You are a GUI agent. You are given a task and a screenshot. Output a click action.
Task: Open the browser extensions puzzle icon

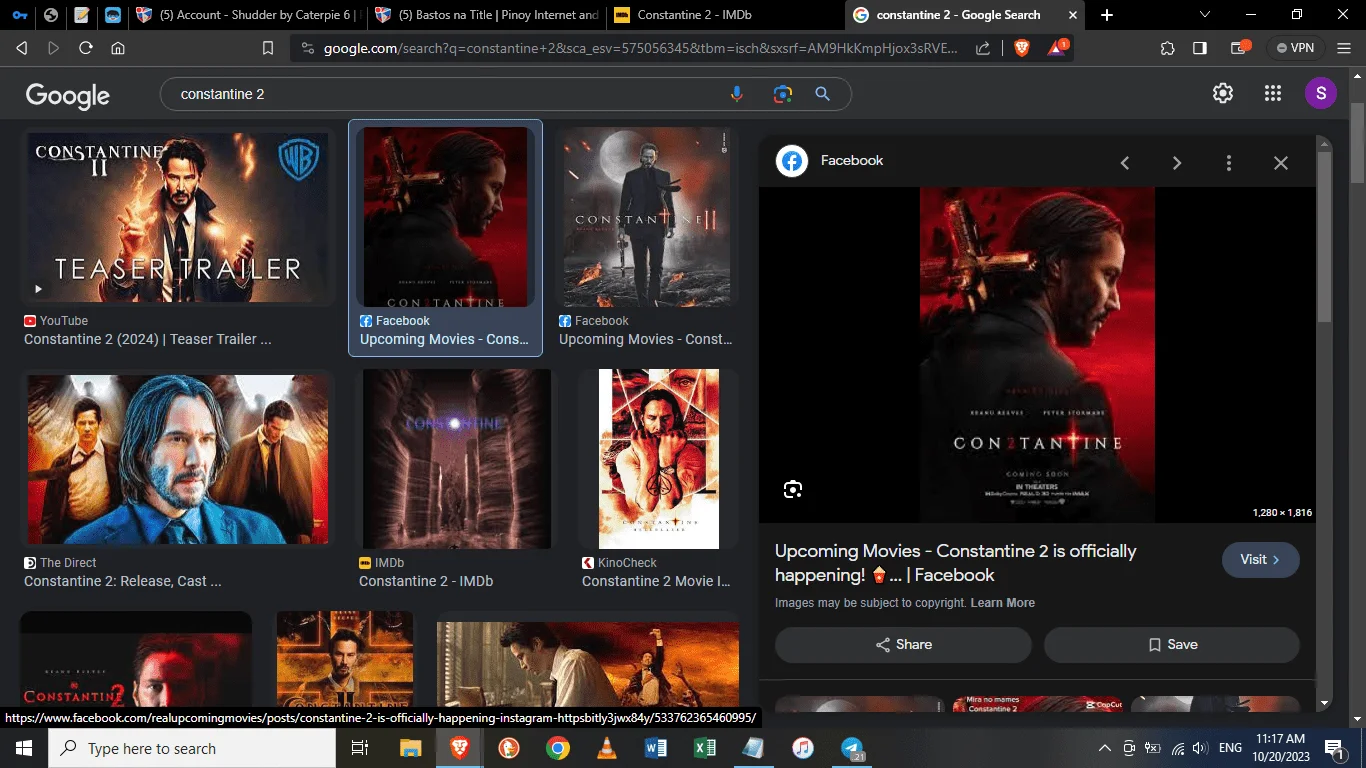(1168, 48)
